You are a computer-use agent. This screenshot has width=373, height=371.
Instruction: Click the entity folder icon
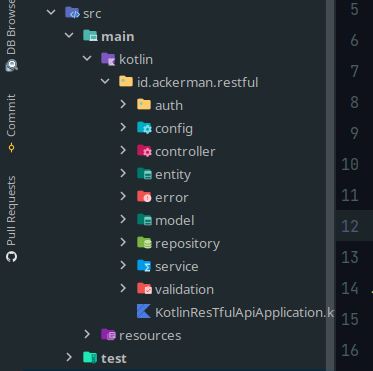click(x=144, y=174)
